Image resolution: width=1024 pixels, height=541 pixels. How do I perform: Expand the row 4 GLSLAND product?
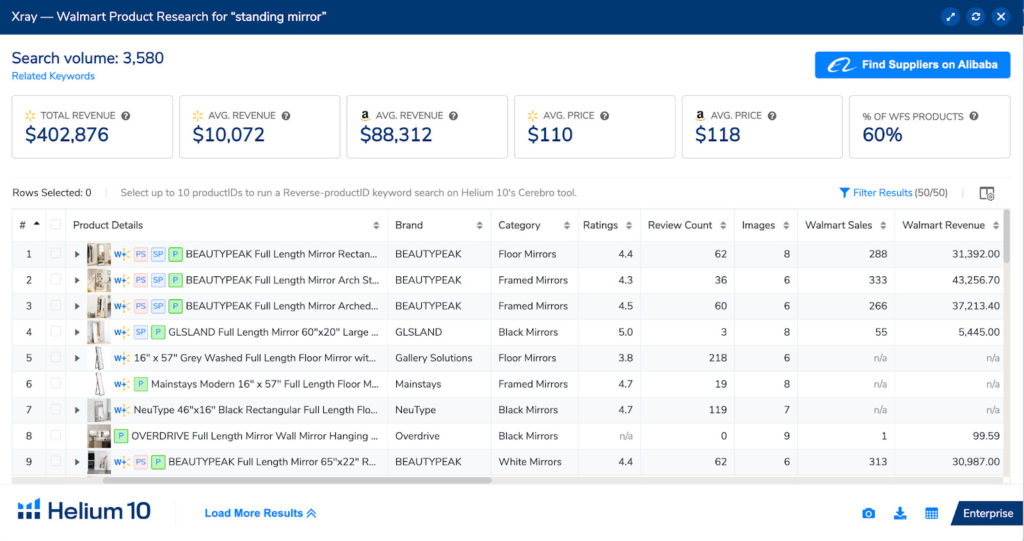[x=77, y=332]
